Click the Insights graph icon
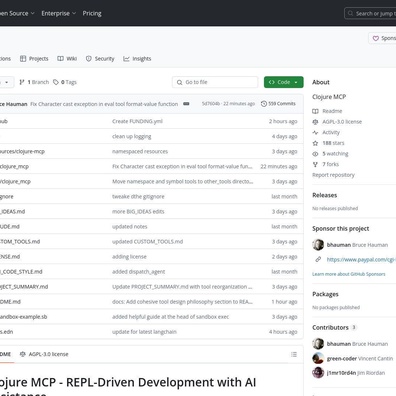396x396 pixels. pyautogui.click(x=126, y=59)
